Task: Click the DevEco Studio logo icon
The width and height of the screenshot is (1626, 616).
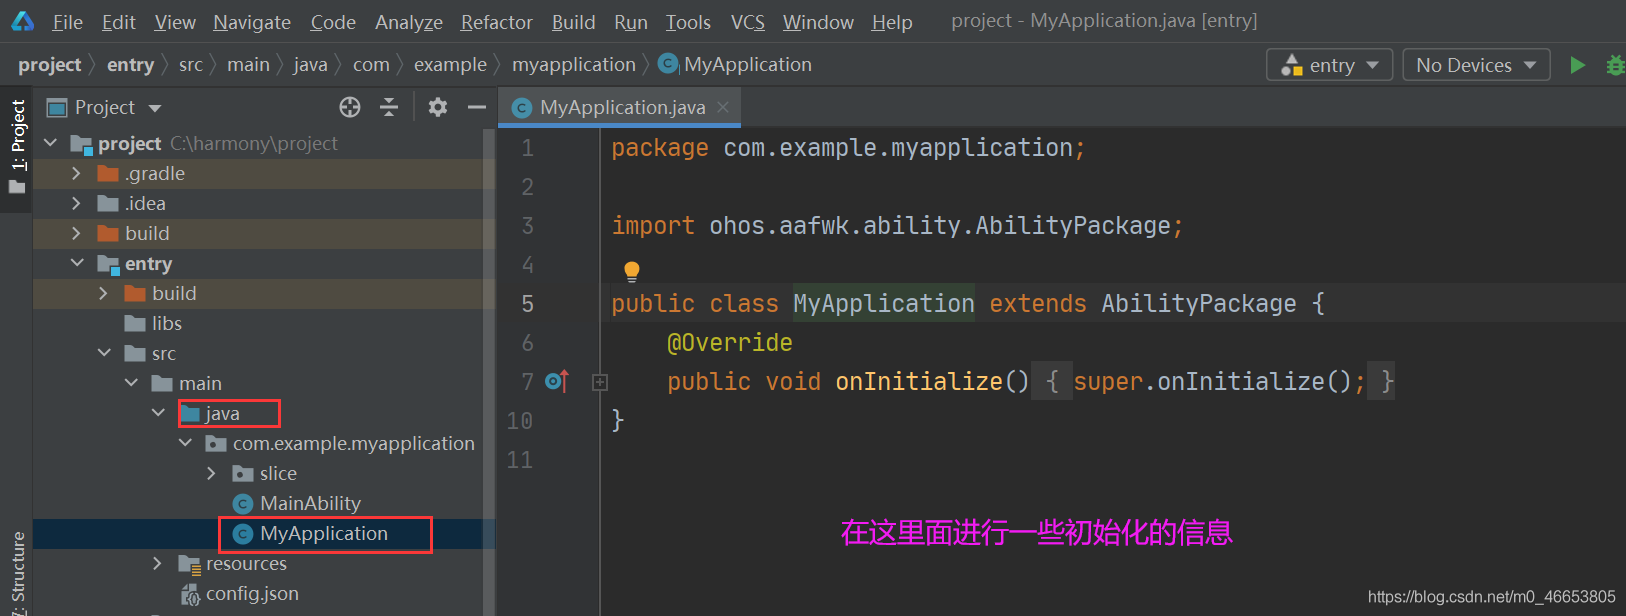Action: (22, 21)
